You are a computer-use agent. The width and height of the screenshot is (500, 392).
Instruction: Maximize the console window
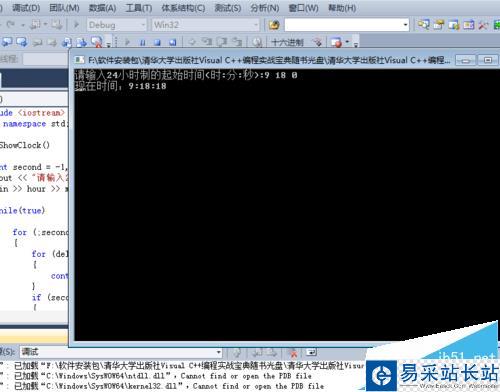488,60
